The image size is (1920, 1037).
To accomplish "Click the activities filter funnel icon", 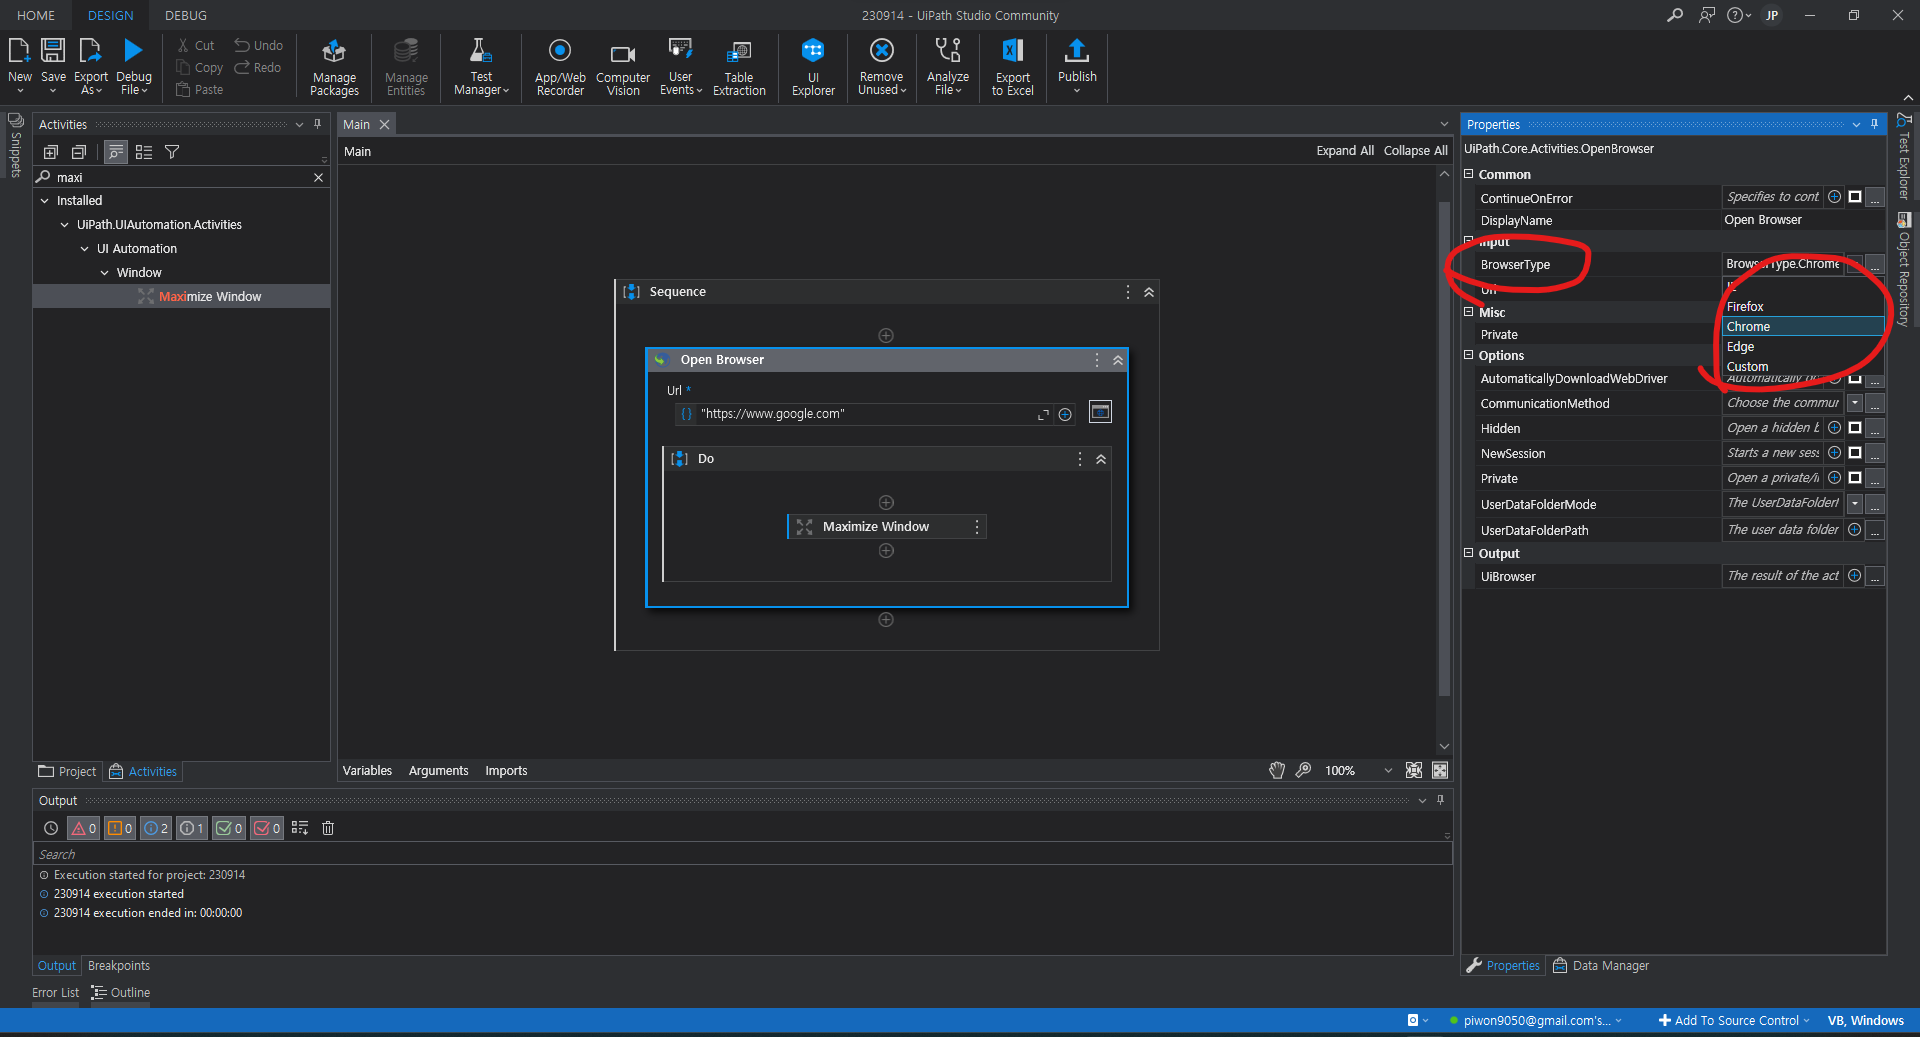I will 172,152.
